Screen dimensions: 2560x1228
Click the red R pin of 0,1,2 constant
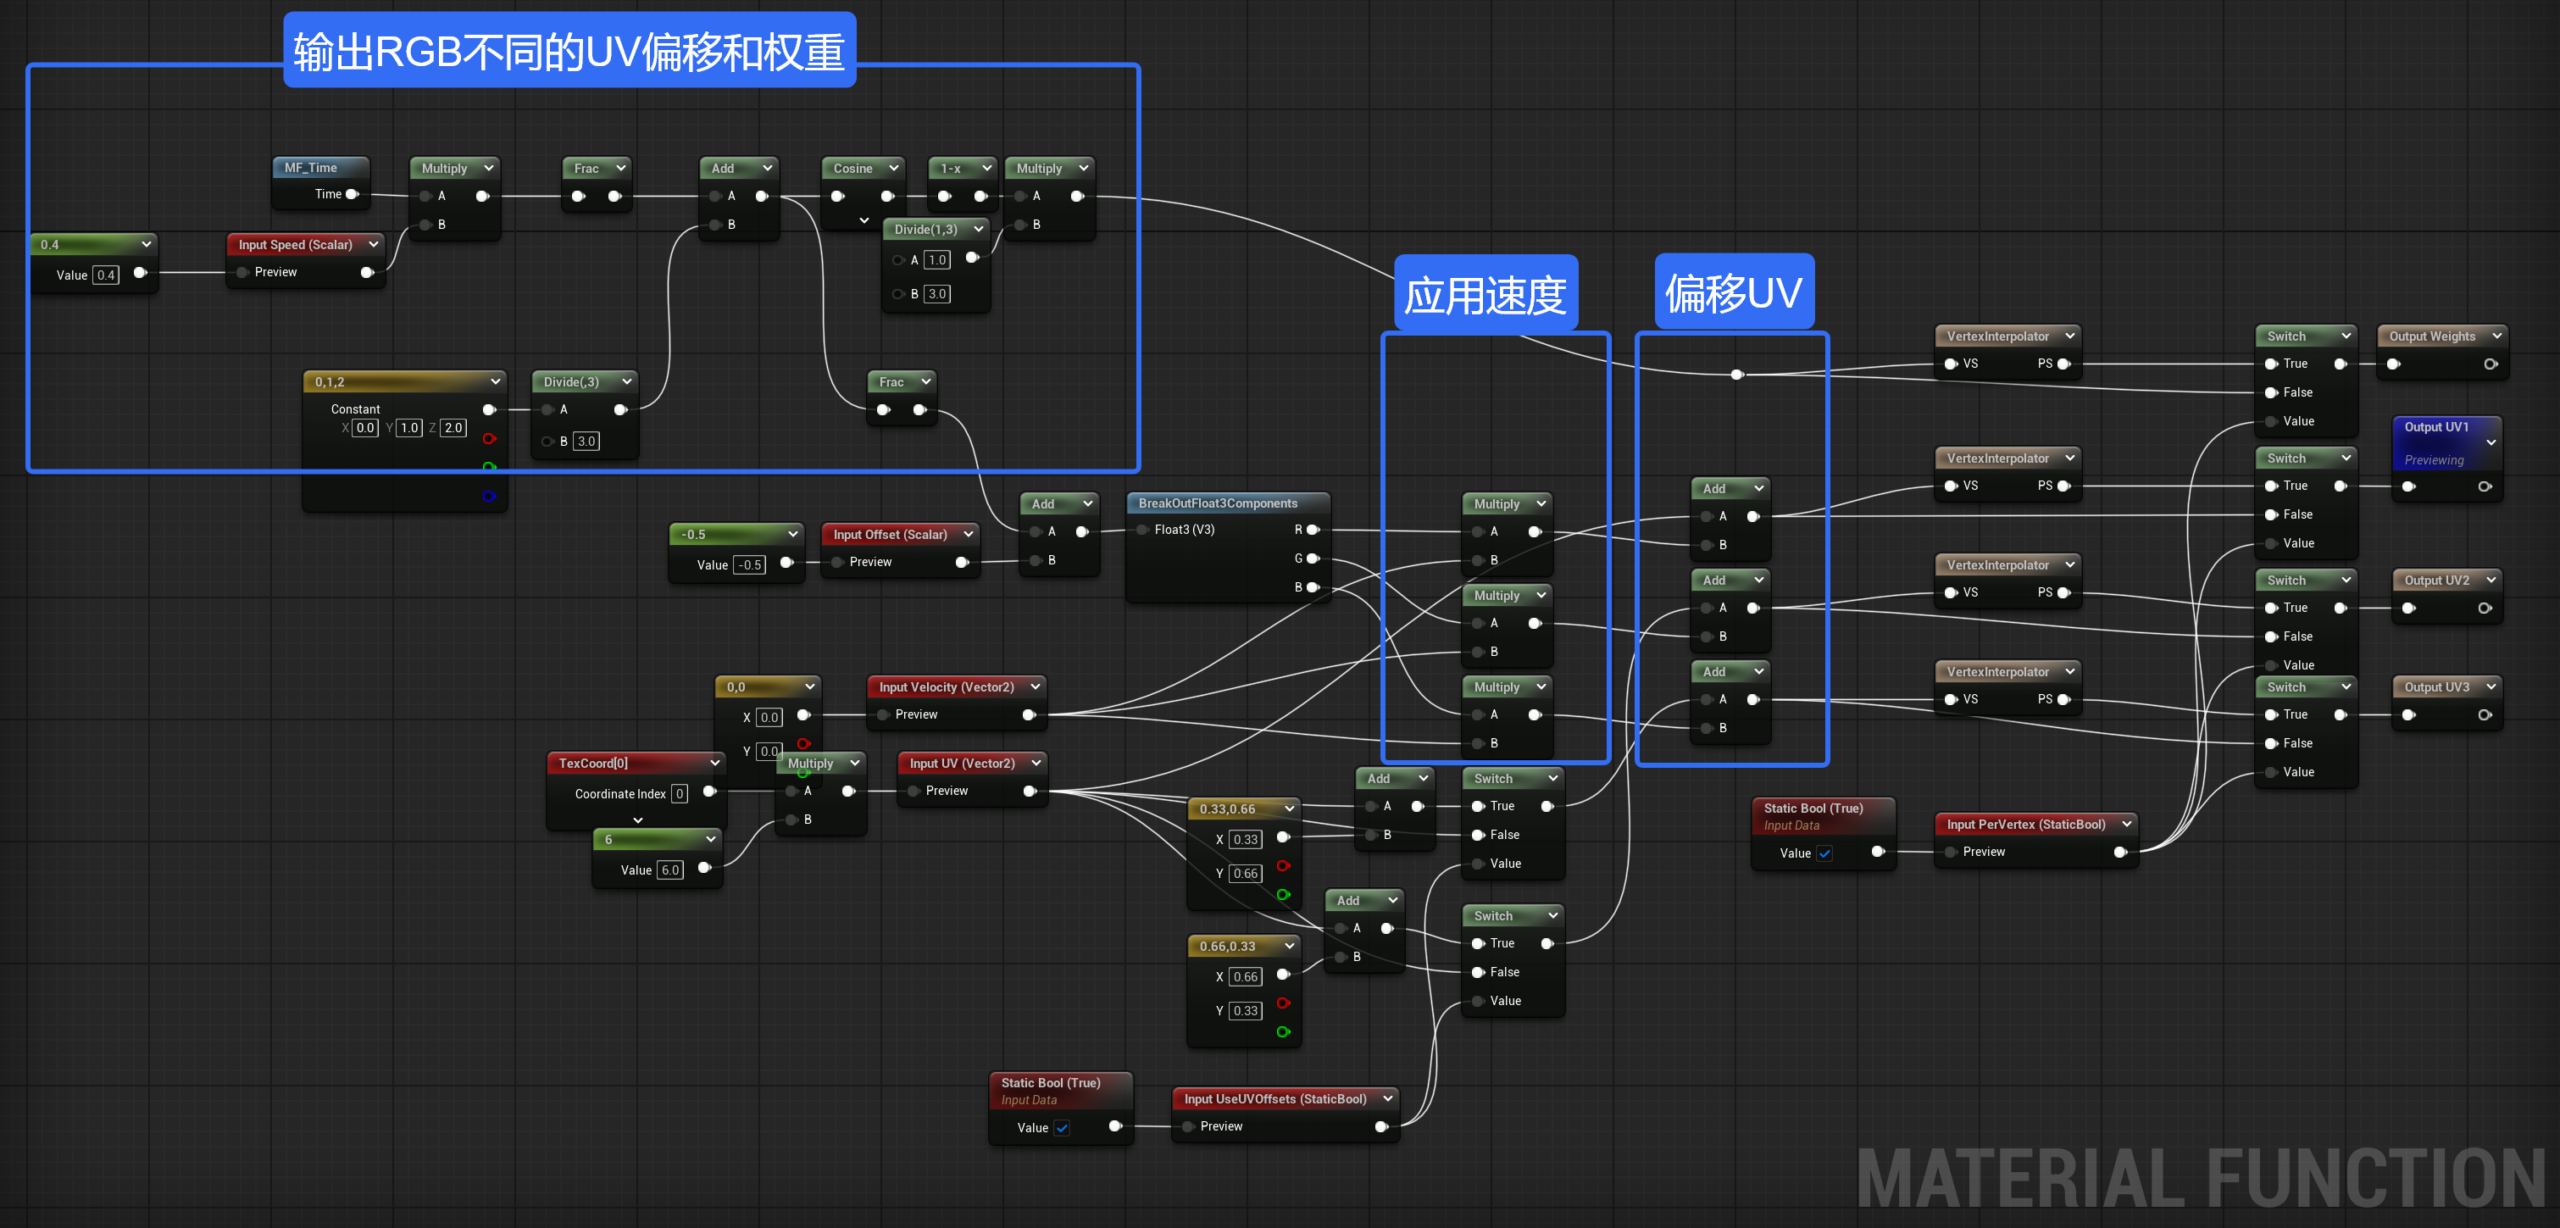(x=489, y=439)
